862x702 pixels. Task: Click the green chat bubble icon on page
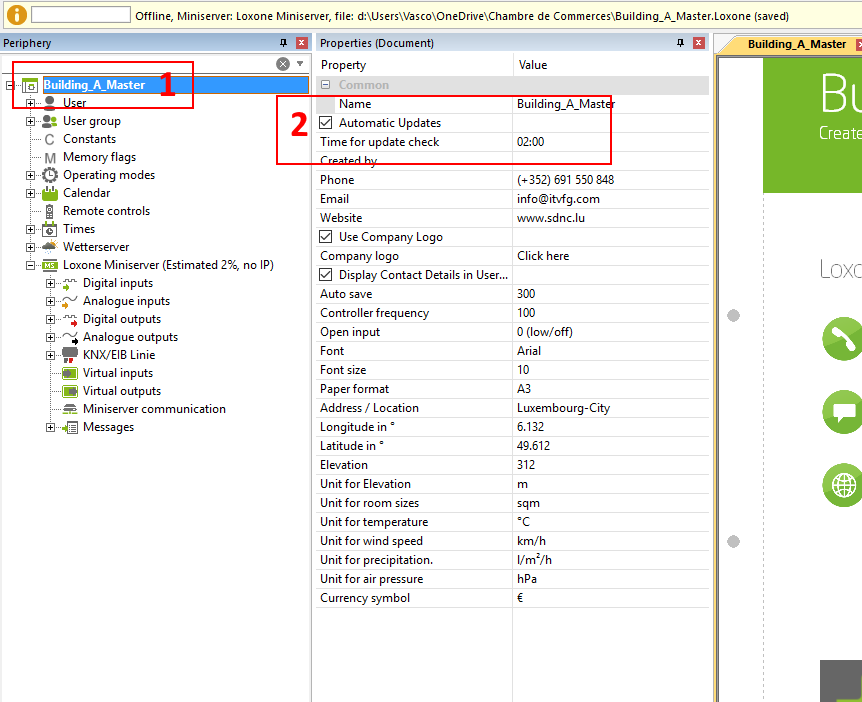pos(842,412)
